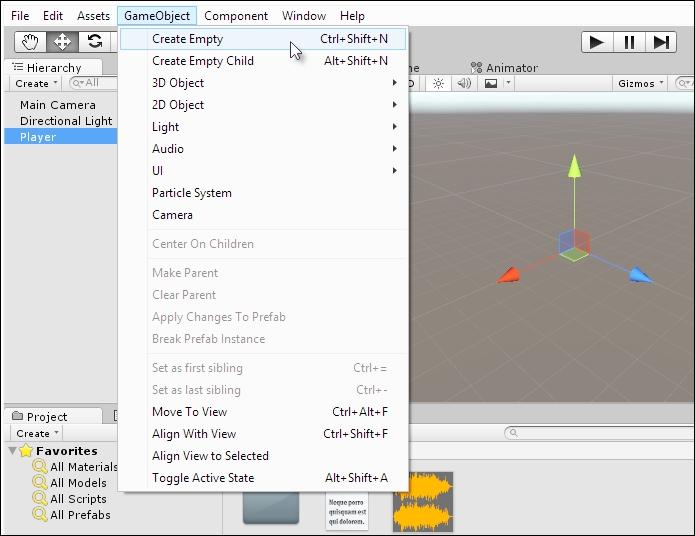This screenshot has height=536, width=695.
Task: Open the Help menu
Action: pyautogui.click(x=352, y=16)
